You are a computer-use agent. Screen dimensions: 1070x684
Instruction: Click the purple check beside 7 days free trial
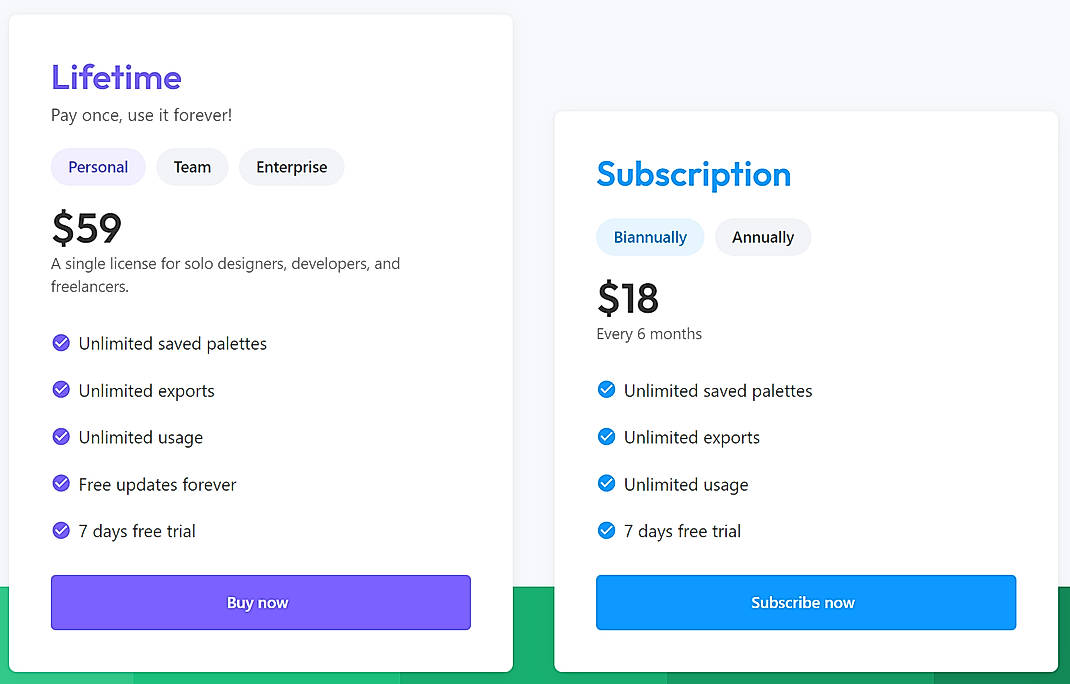click(x=61, y=531)
